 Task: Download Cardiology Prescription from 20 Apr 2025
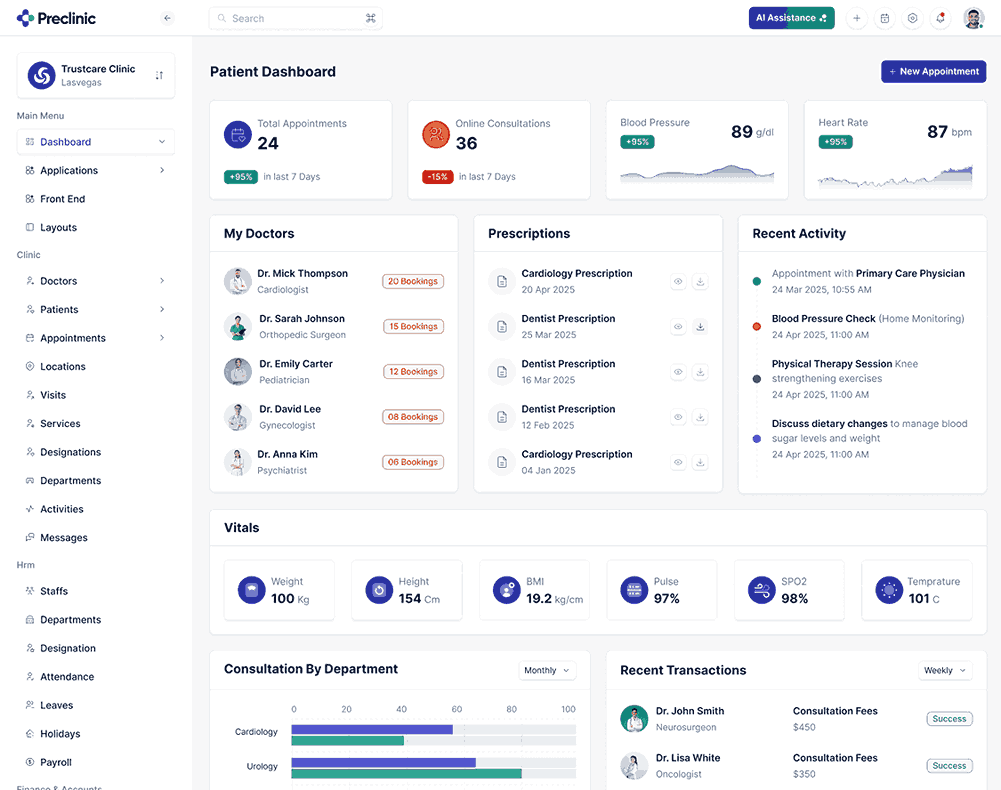pos(700,281)
